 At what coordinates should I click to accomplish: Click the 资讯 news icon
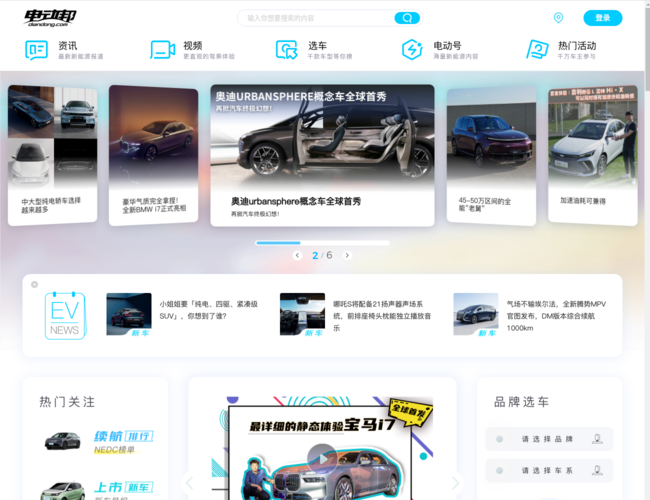(36, 50)
